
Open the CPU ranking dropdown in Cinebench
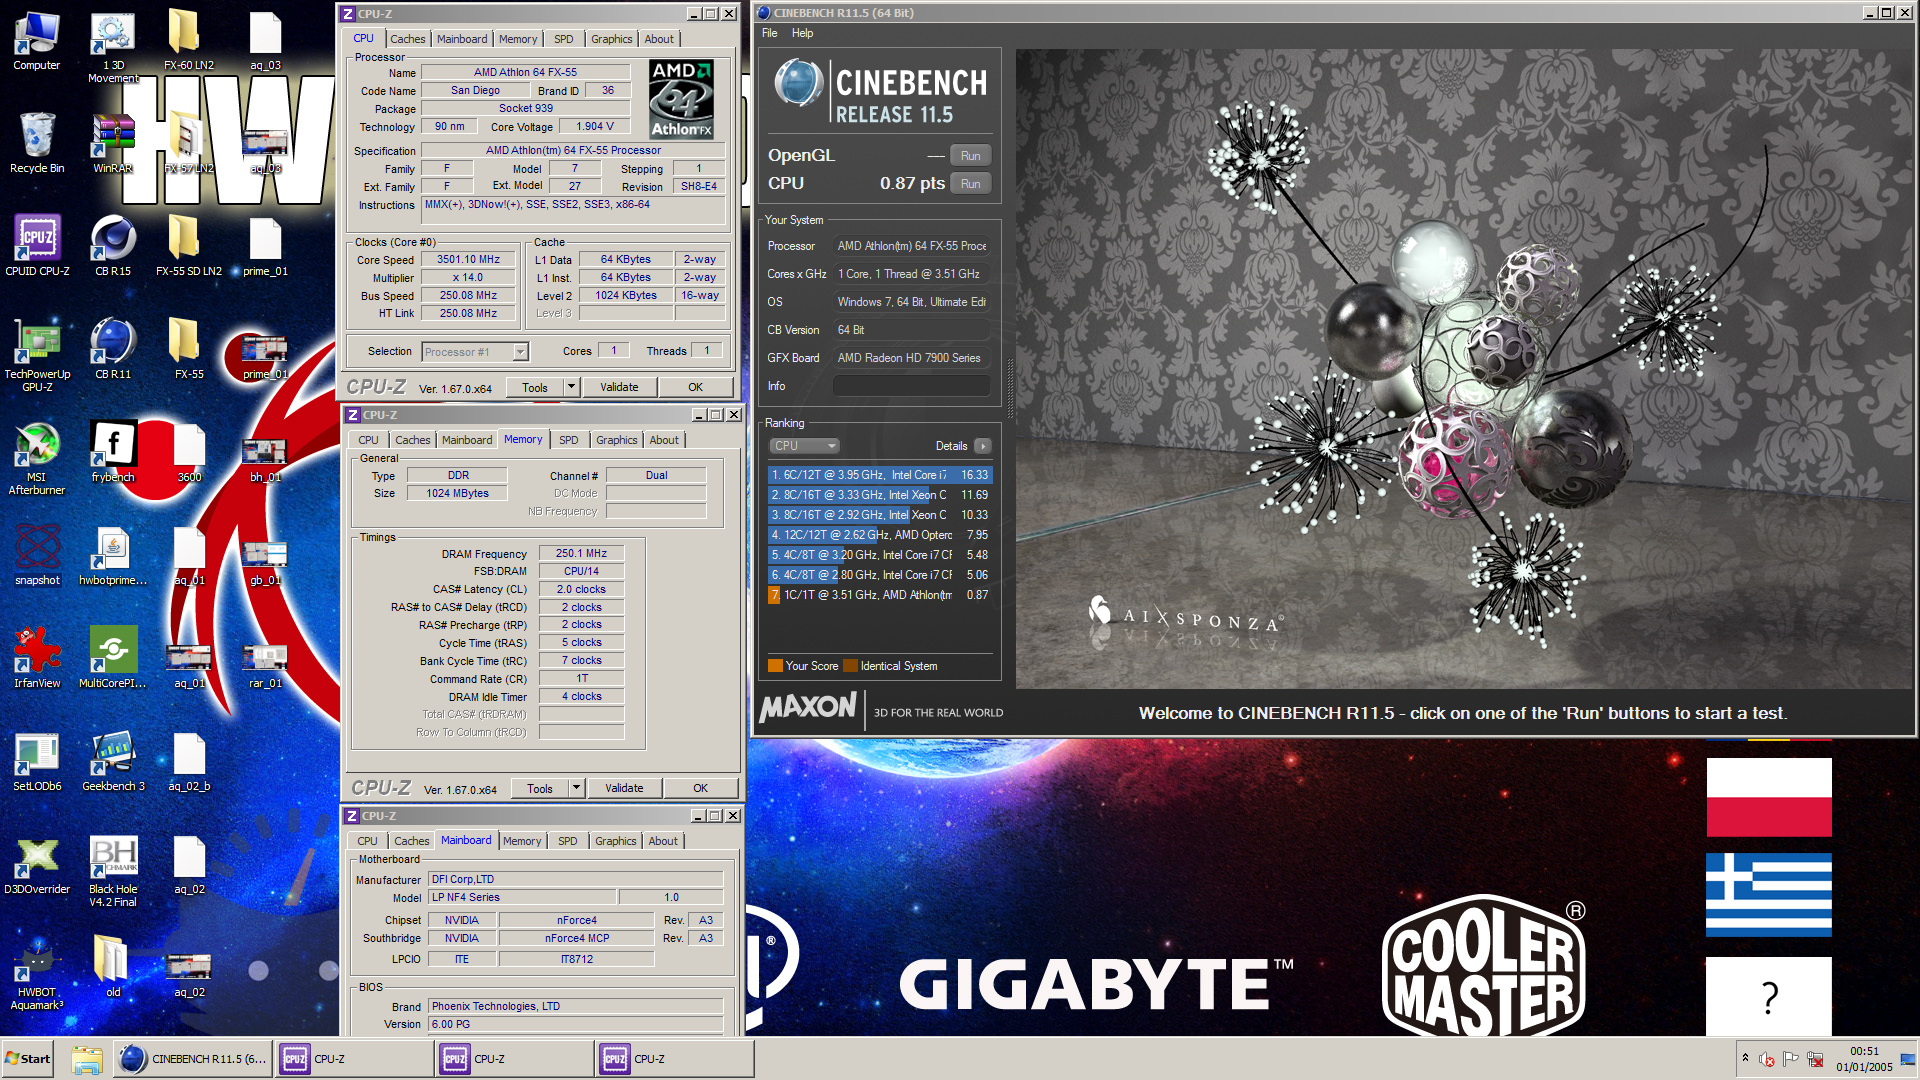pos(804,446)
